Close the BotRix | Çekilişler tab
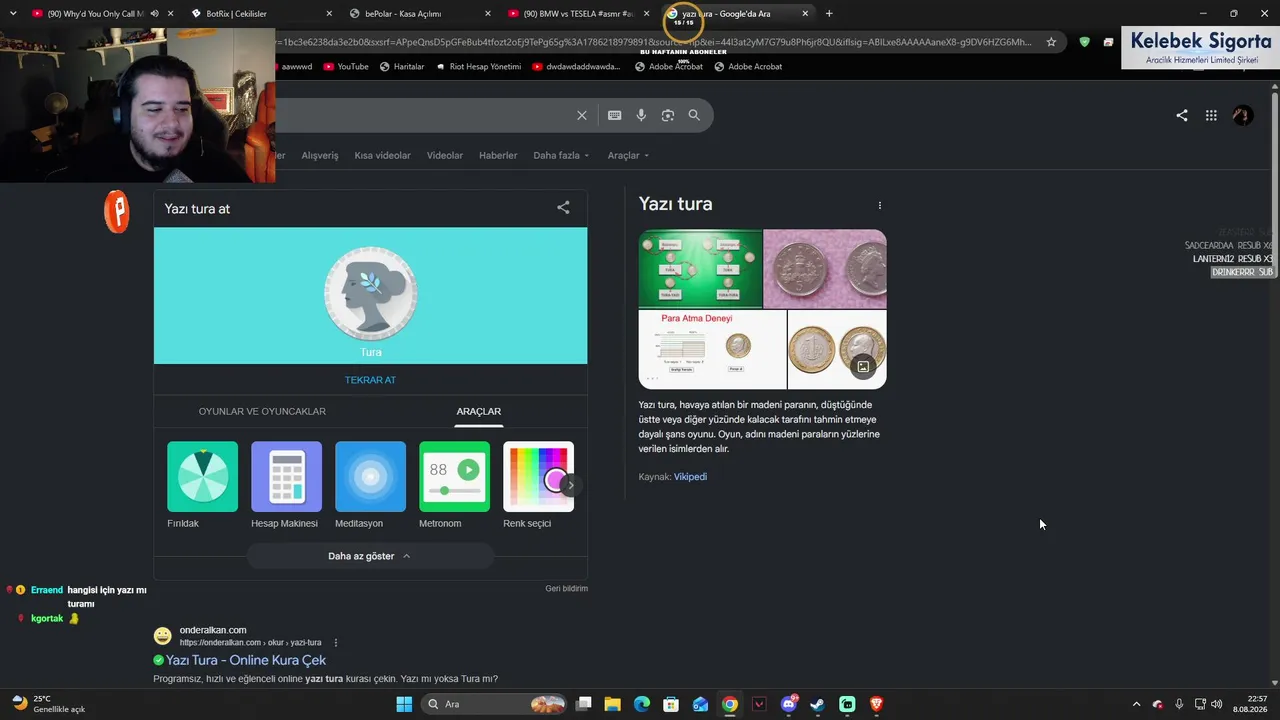 coord(329,13)
